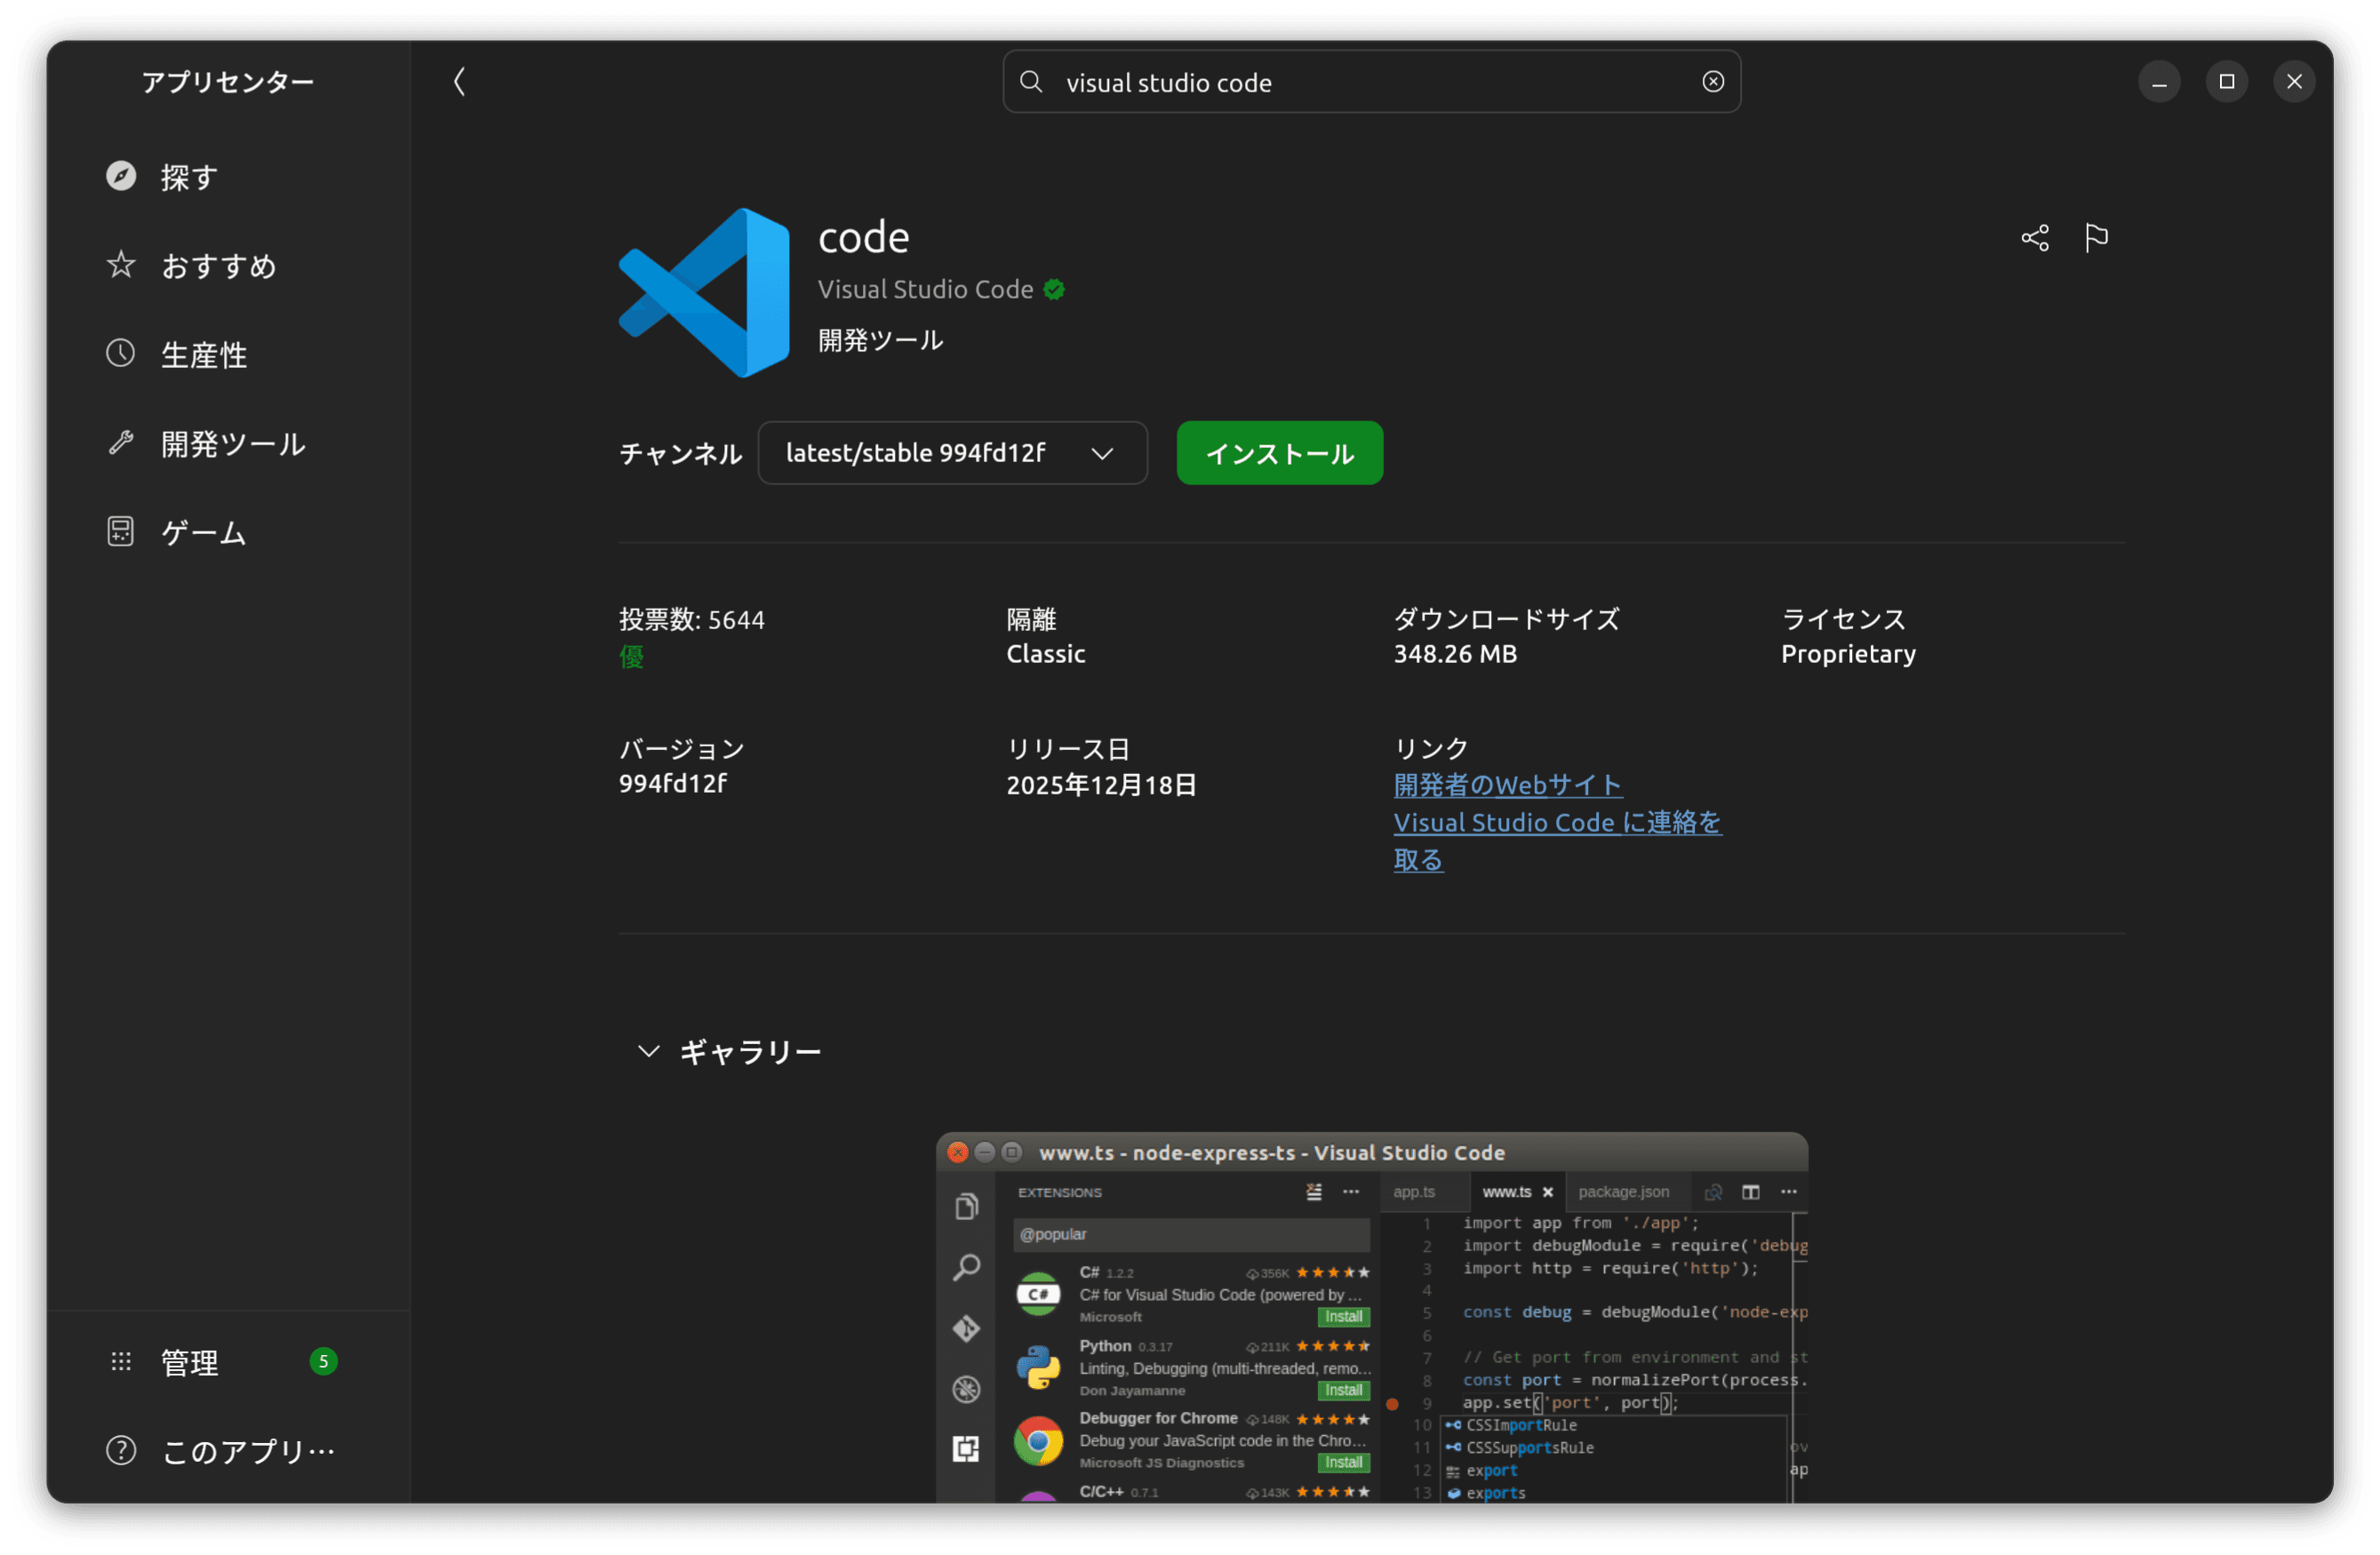Image resolution: width=2380 pixels, height=1555 pixels.
Task: Click the contact Visual Studio Code link
Action: 1556,823
